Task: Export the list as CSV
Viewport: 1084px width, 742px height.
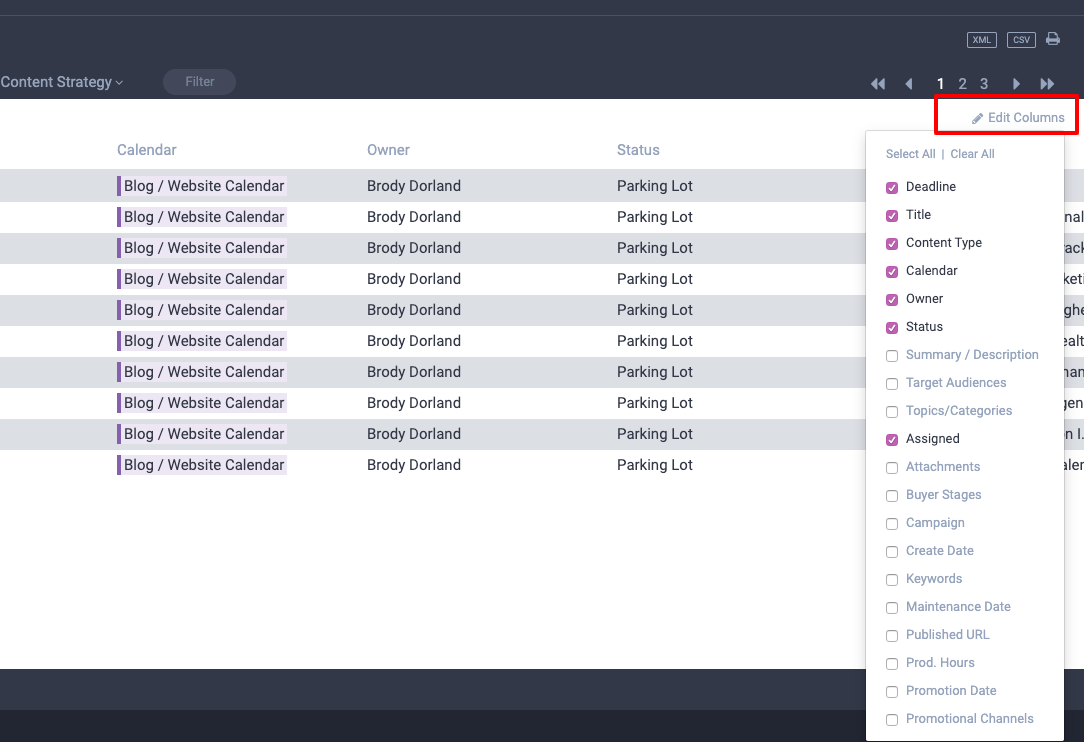Action: coord(1021,40)
